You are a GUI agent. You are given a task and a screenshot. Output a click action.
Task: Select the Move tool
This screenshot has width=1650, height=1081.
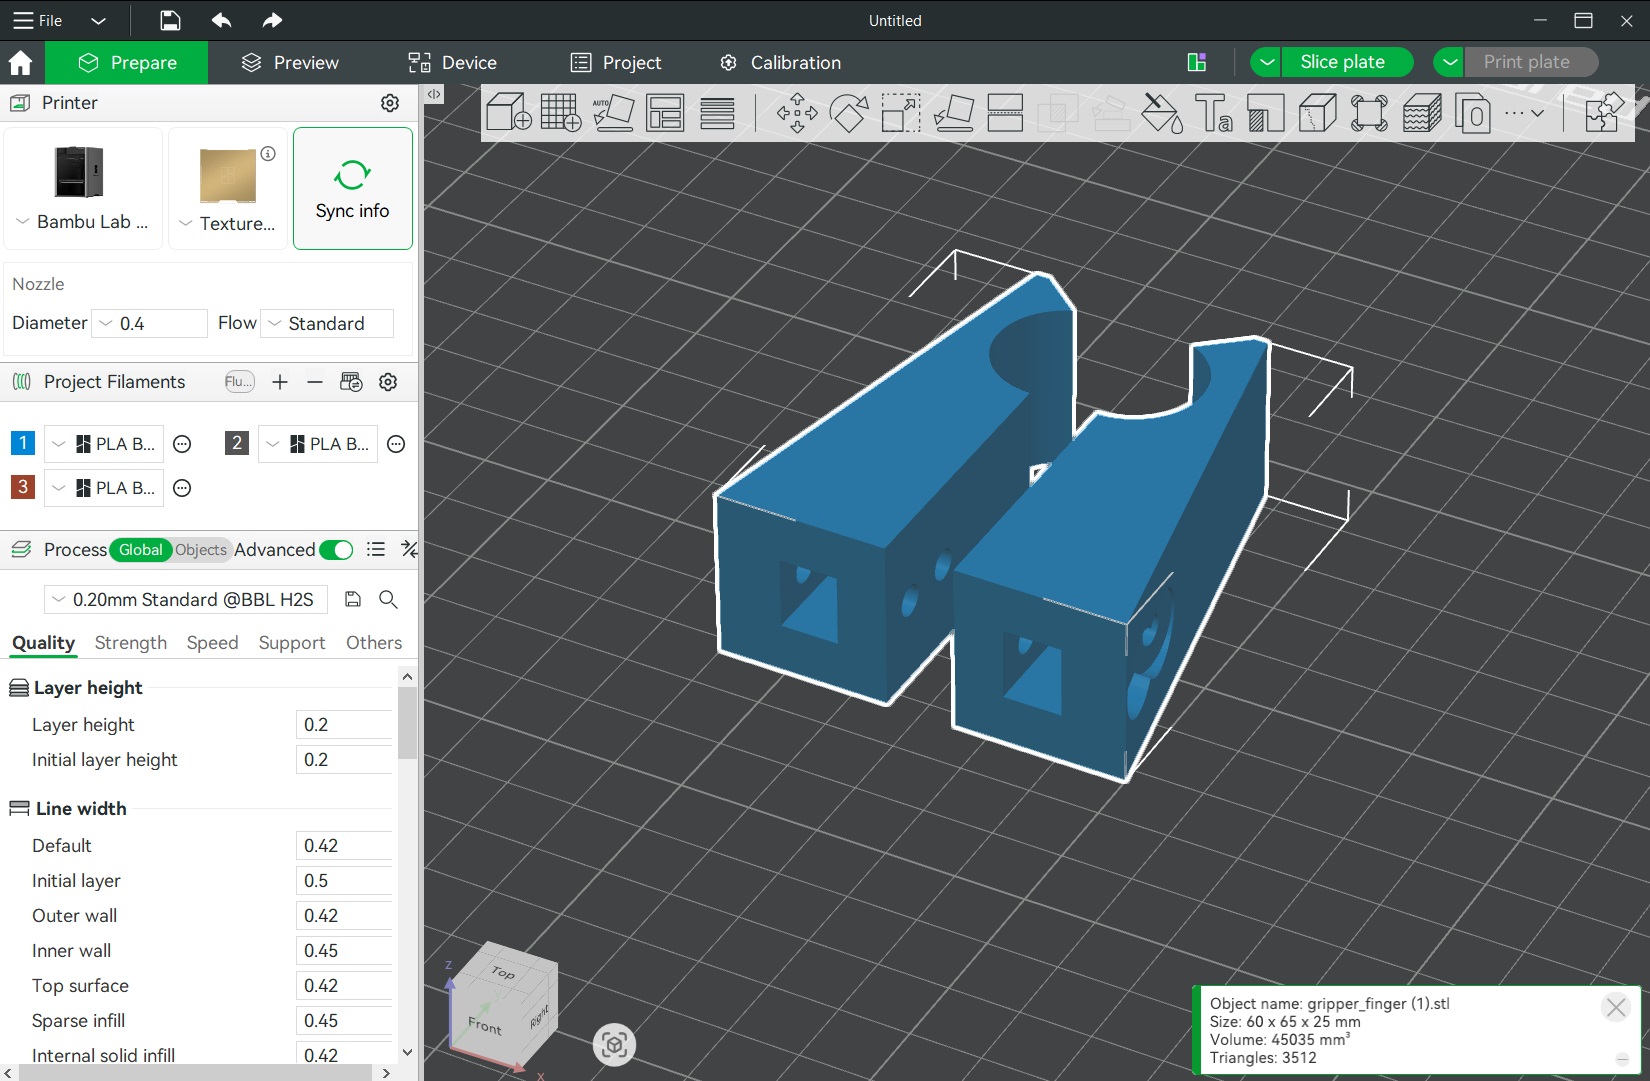click(x=796, y=113)
